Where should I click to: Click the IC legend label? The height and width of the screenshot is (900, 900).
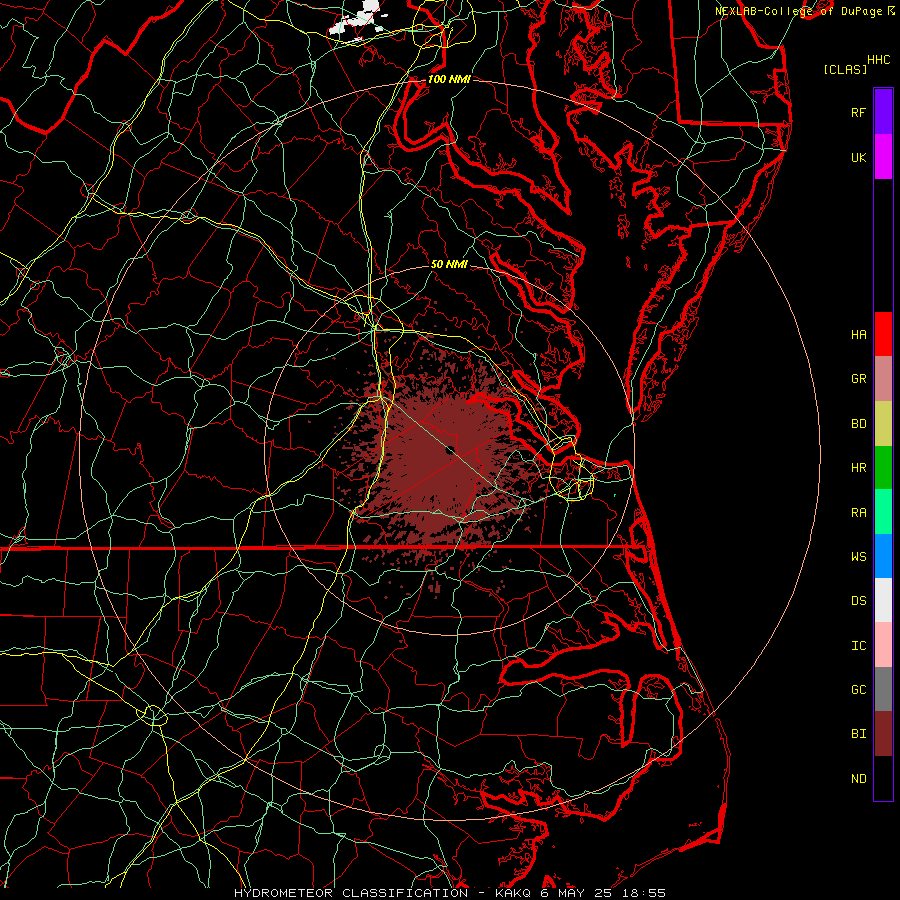pyautogui.click(x=858, y=646)
